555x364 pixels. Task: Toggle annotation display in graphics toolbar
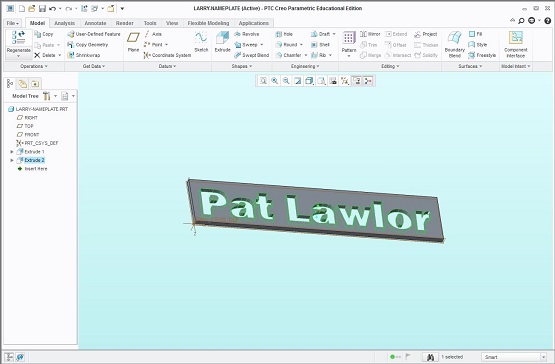(x=356, y=81)
